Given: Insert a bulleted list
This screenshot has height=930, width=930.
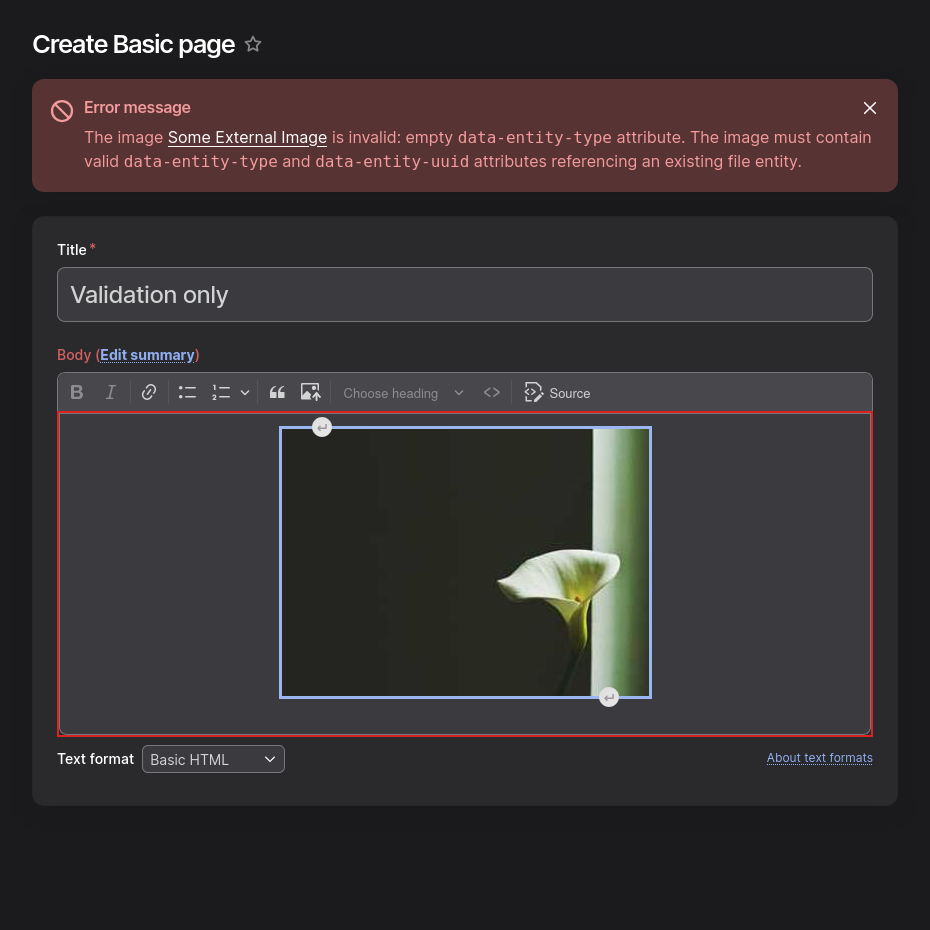Looking at the screenshot, I should coord(187,392).
